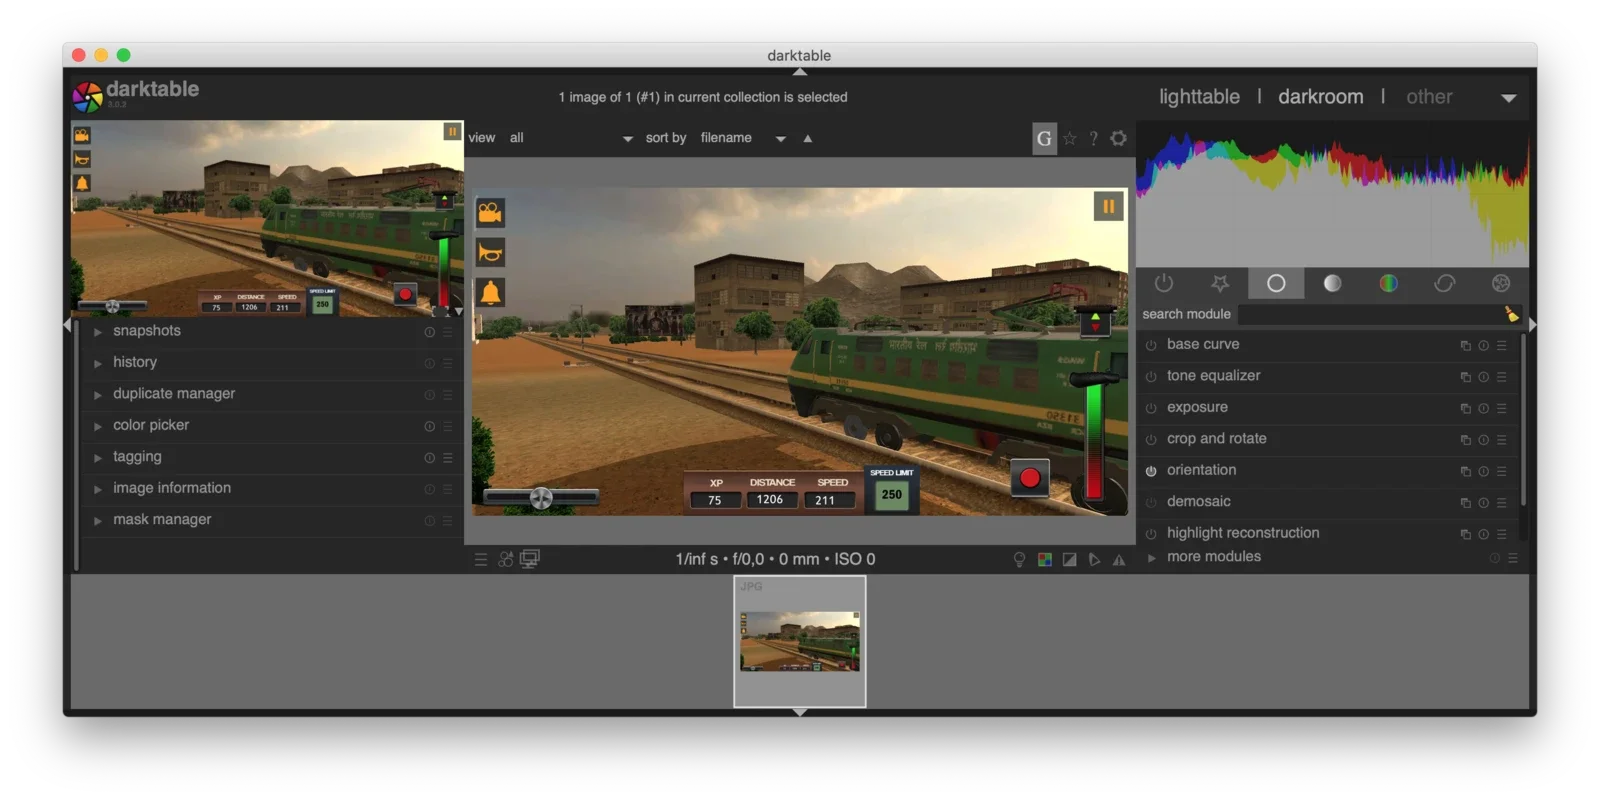Toggle color assessment lightbulb icon
Image resolution: width=1600 pixels, height=800 pixels.
(x=1019, y=560)
